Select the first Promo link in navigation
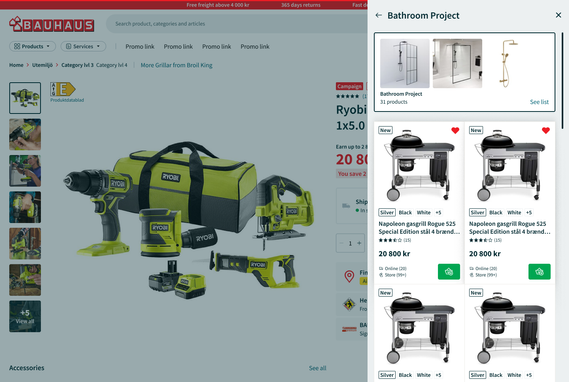The image size is (569, 382). coord(140,46)
